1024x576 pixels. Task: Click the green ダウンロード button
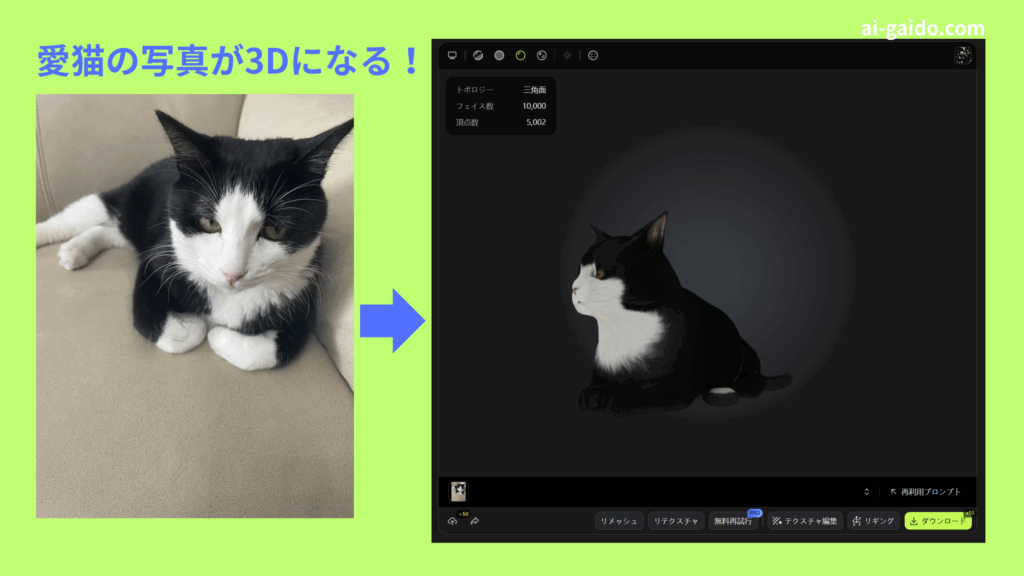938,521
